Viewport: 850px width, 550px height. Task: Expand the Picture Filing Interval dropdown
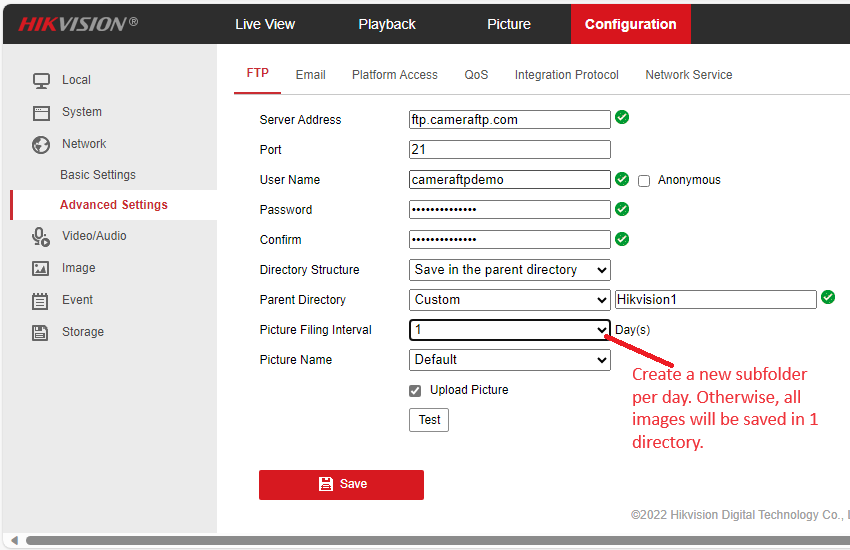click(510, 330)
